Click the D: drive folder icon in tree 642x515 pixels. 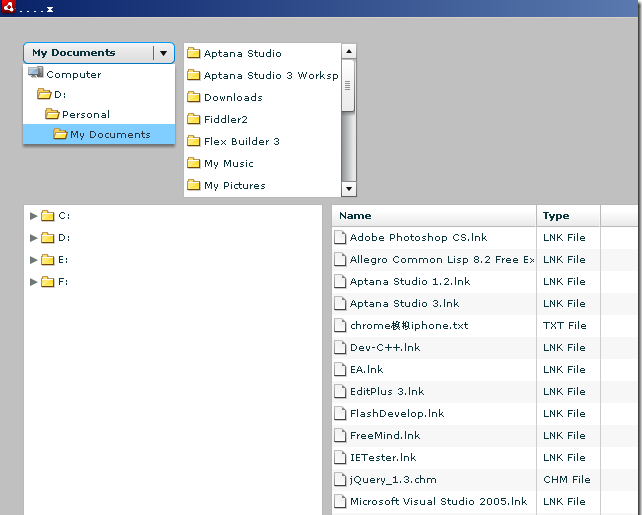point(47,238)
